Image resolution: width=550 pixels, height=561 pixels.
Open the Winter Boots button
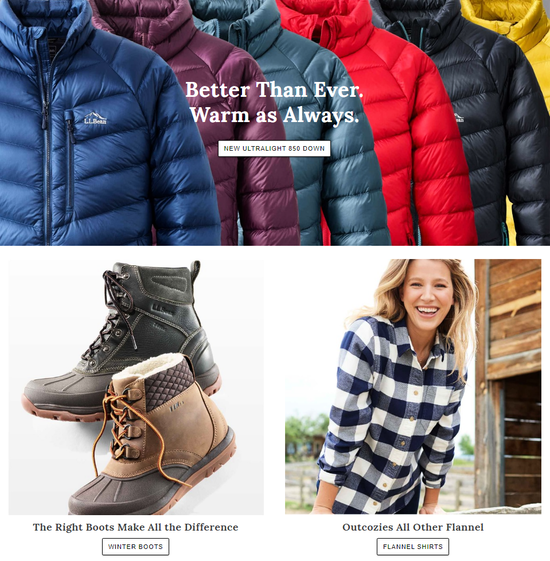[136, 546]
